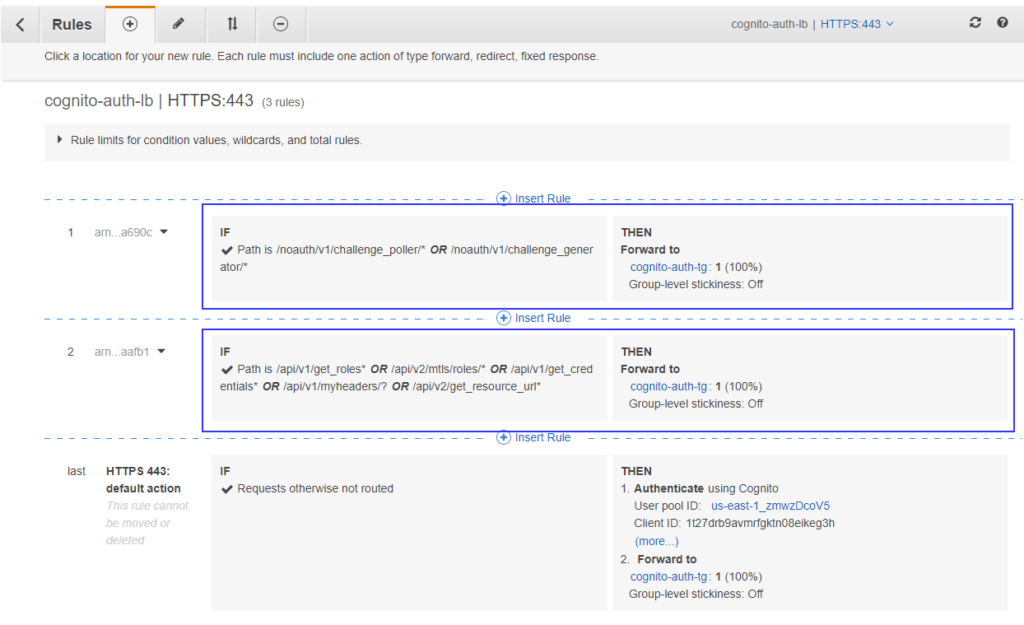This screenshot has width=1024, height=625.
Task: Switch to the edit rules pencil tab
Action: (178, 24)
